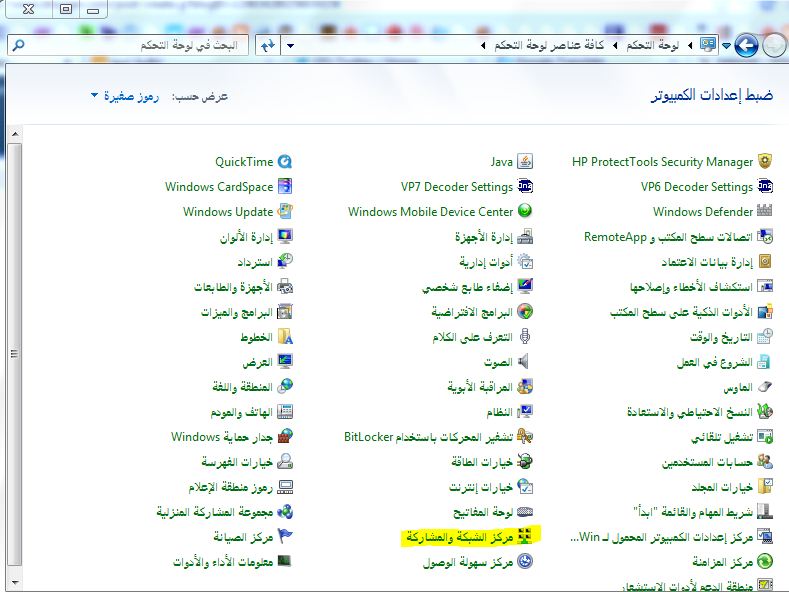Go back with the blue Back button
The image size is (789, 592).
click(x=746, y=46)
